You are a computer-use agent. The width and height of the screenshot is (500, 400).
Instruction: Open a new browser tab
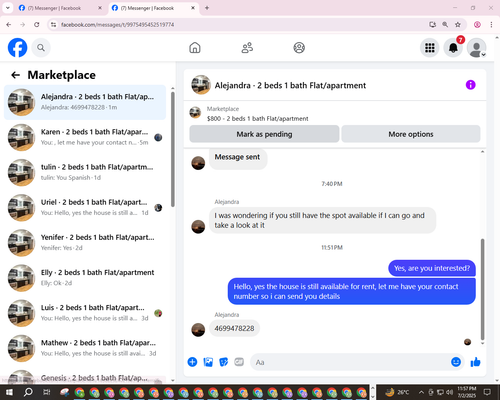coord(207,8)
